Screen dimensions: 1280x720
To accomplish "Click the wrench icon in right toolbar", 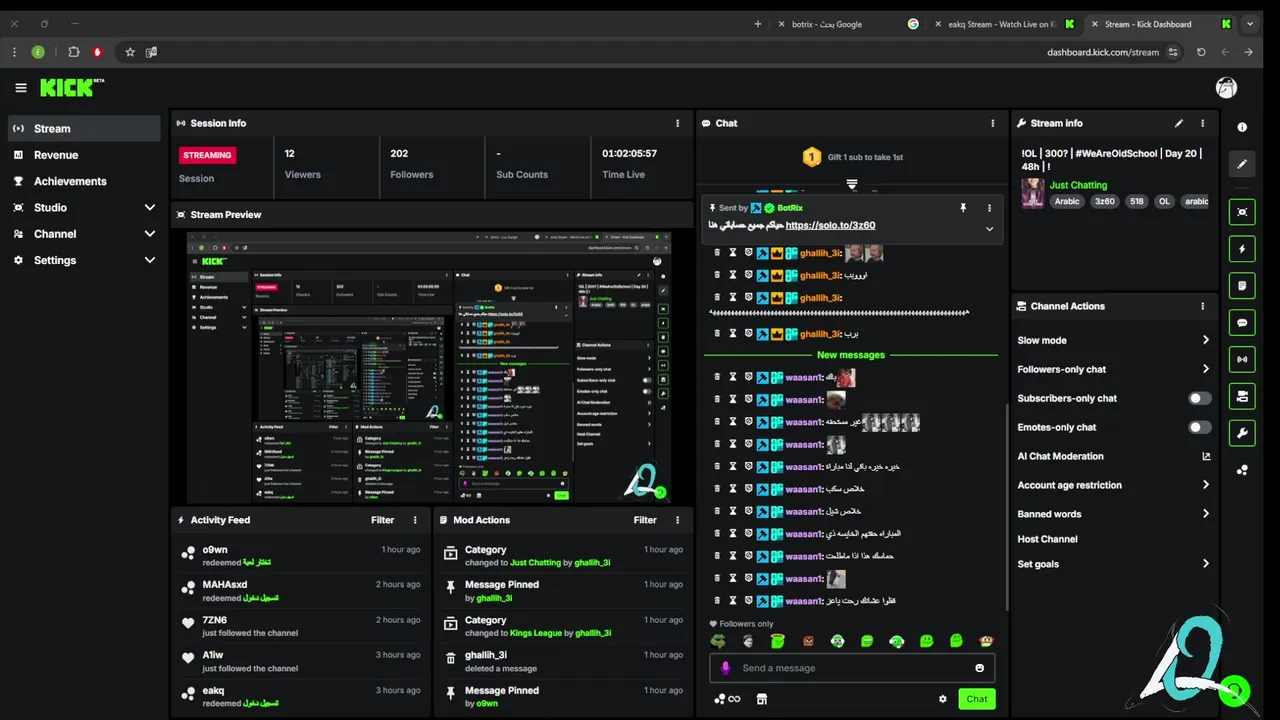I will pos(1242,433).
